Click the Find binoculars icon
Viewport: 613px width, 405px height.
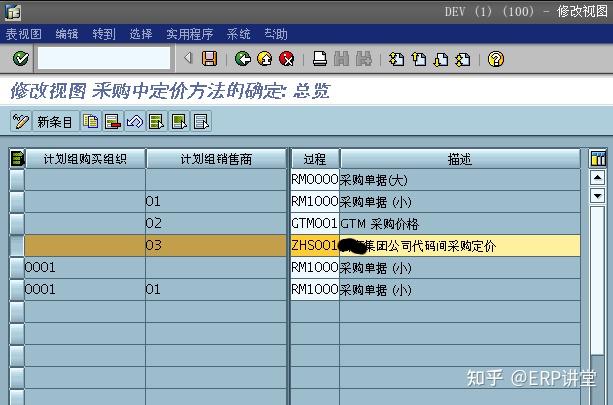[x=341, y=59]
